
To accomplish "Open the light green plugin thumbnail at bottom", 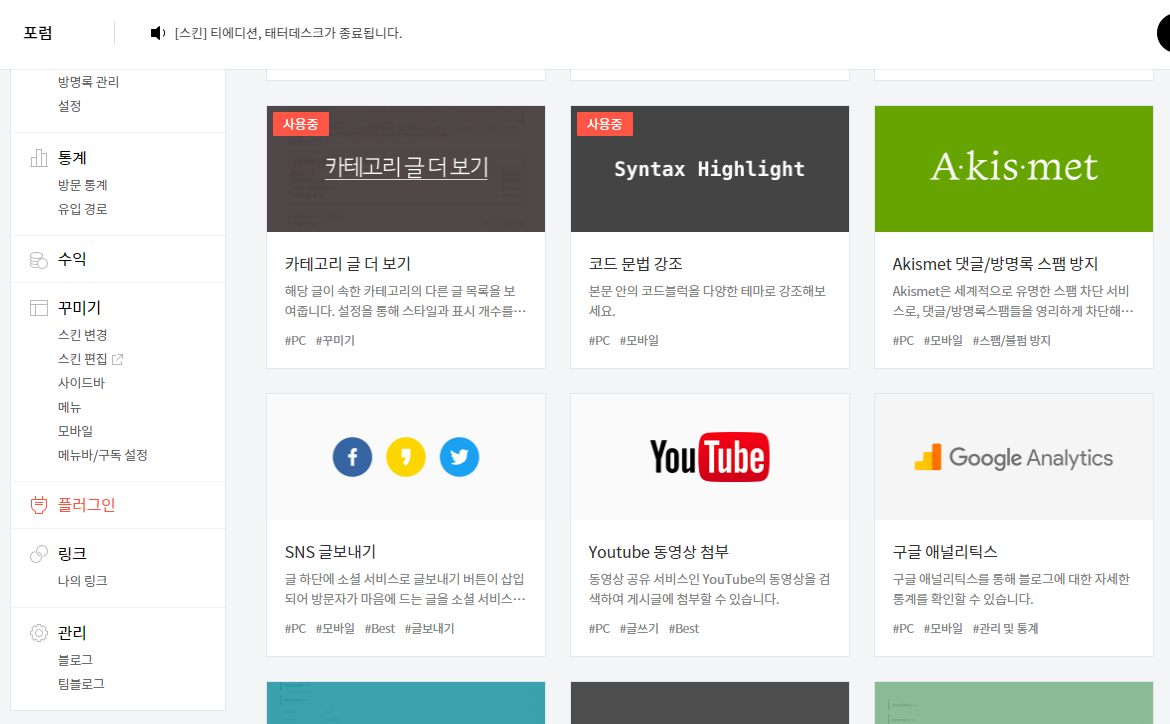I will pos(1014,702).
